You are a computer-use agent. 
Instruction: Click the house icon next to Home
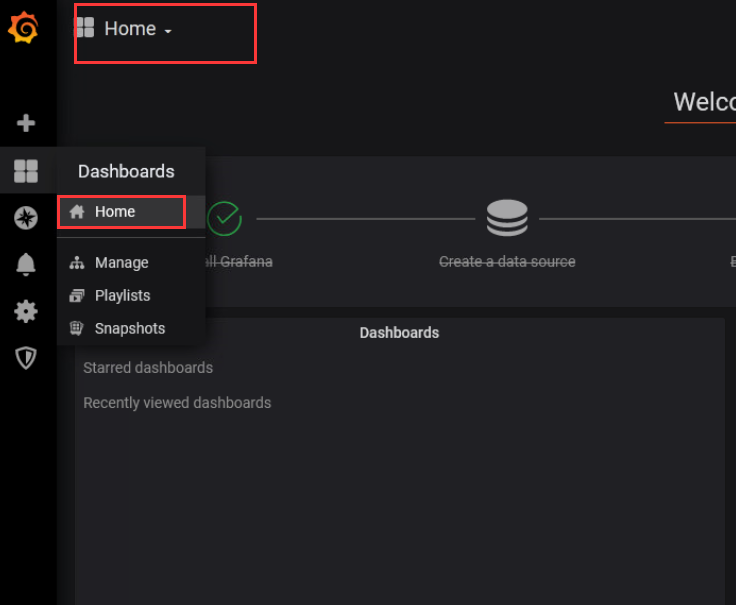(x=77, y=212)
